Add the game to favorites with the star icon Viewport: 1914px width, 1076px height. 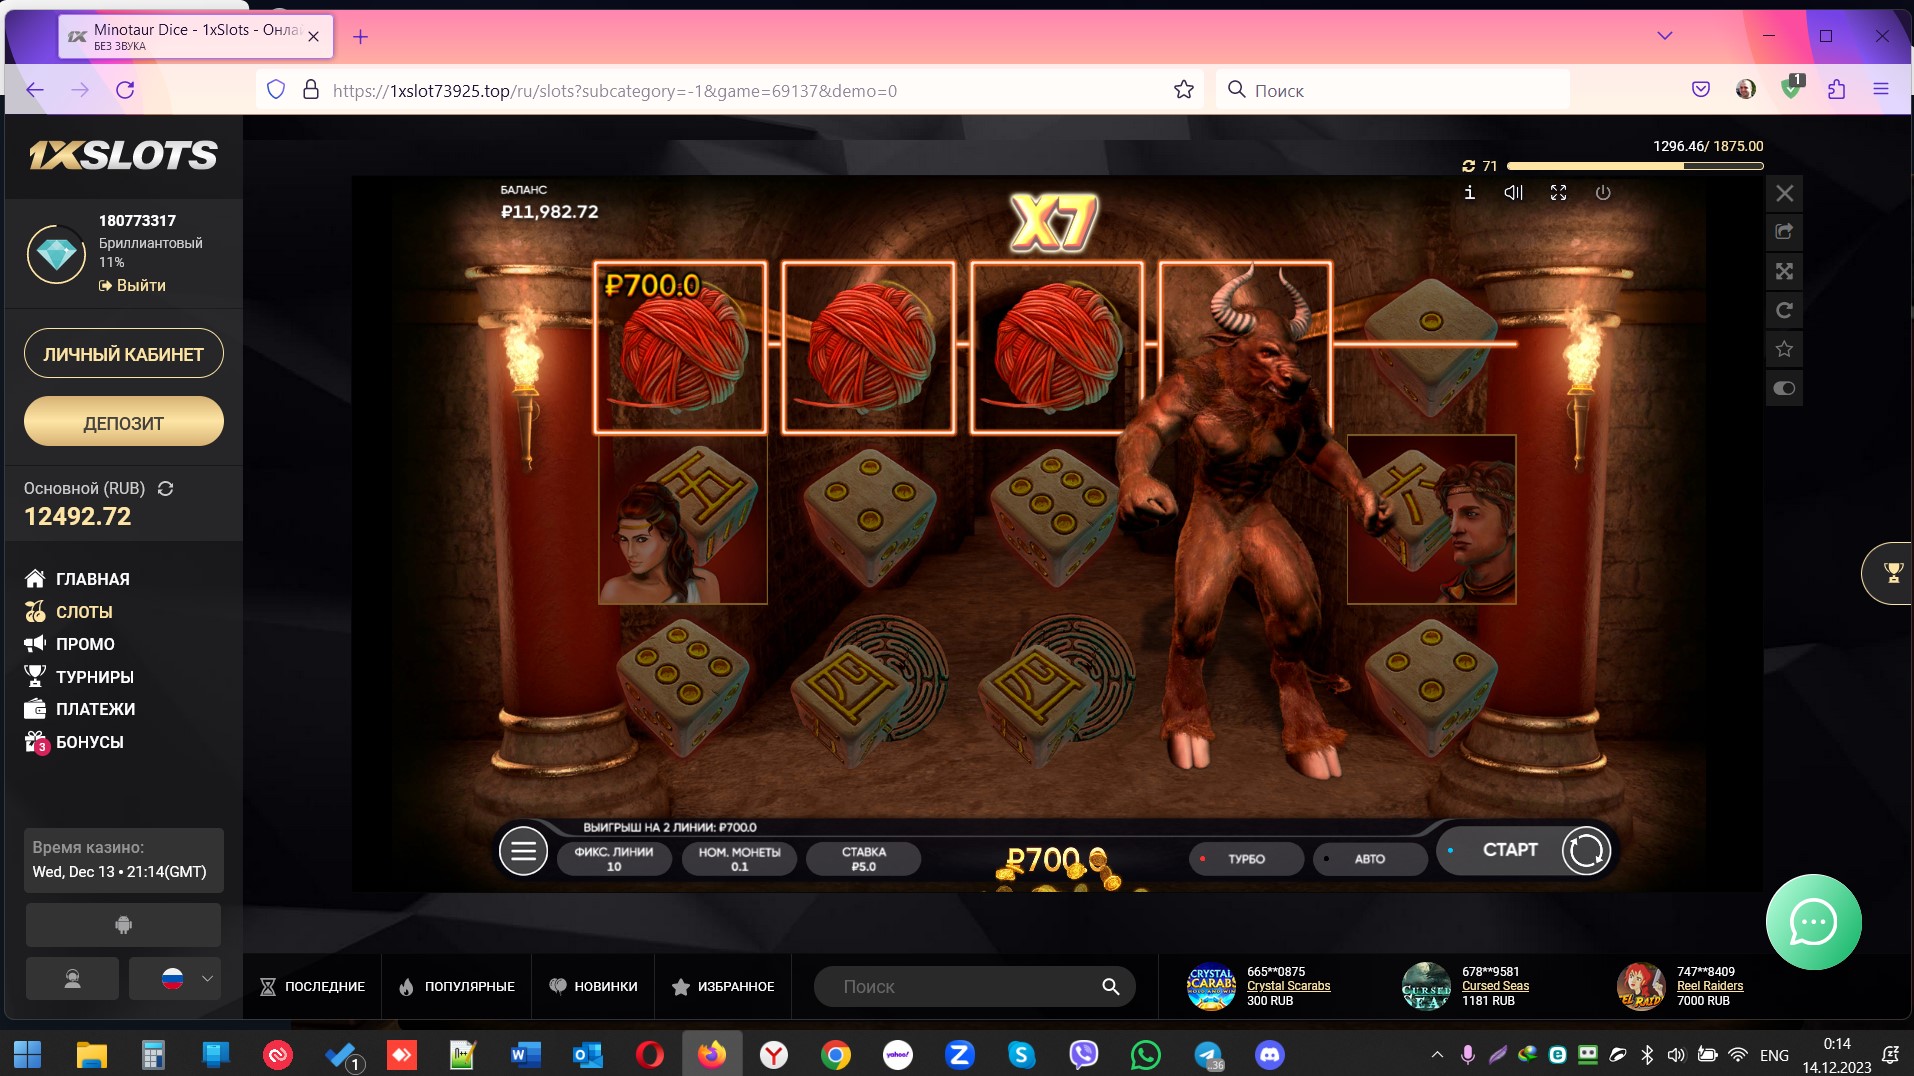[x=1785, y=349]
